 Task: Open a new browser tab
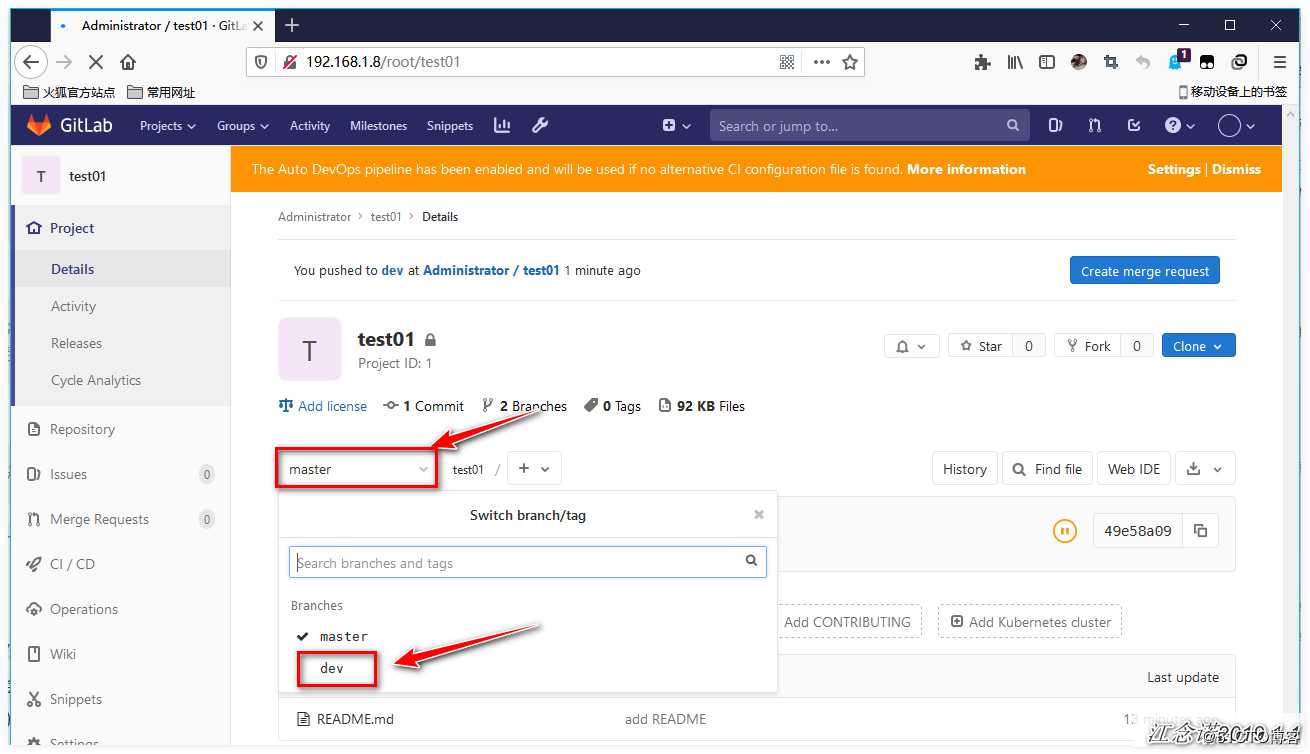(292, 25)
